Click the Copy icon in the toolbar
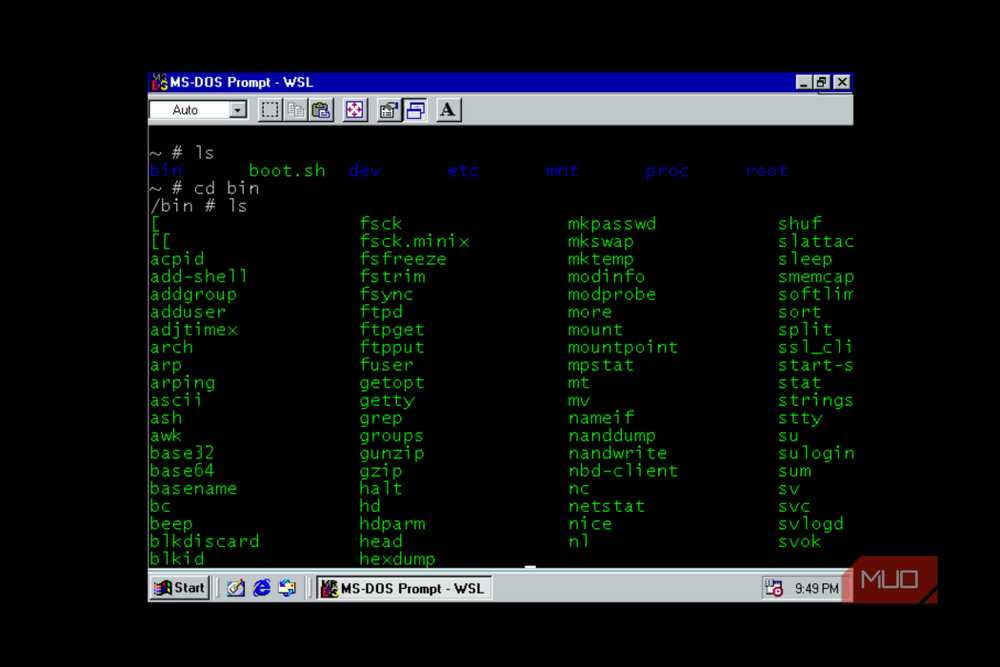1000x667 pixels. 296,110
